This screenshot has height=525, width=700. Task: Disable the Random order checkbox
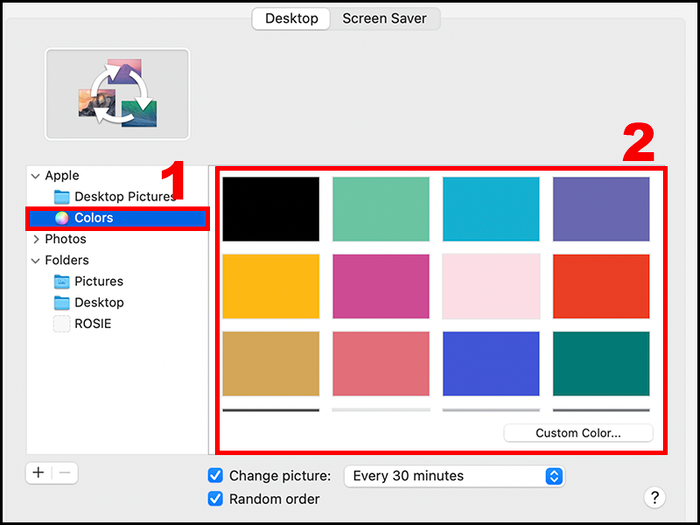[215, 499]
